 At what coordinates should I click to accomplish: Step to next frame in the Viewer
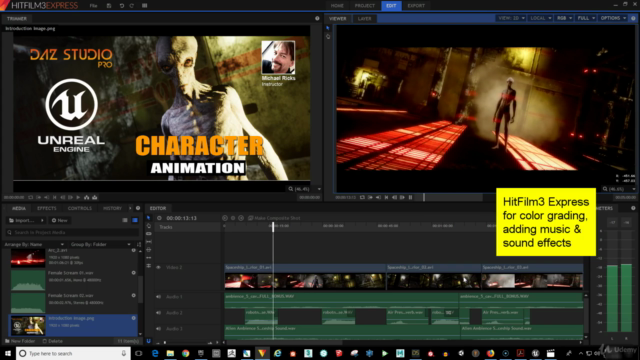point(402,198)
